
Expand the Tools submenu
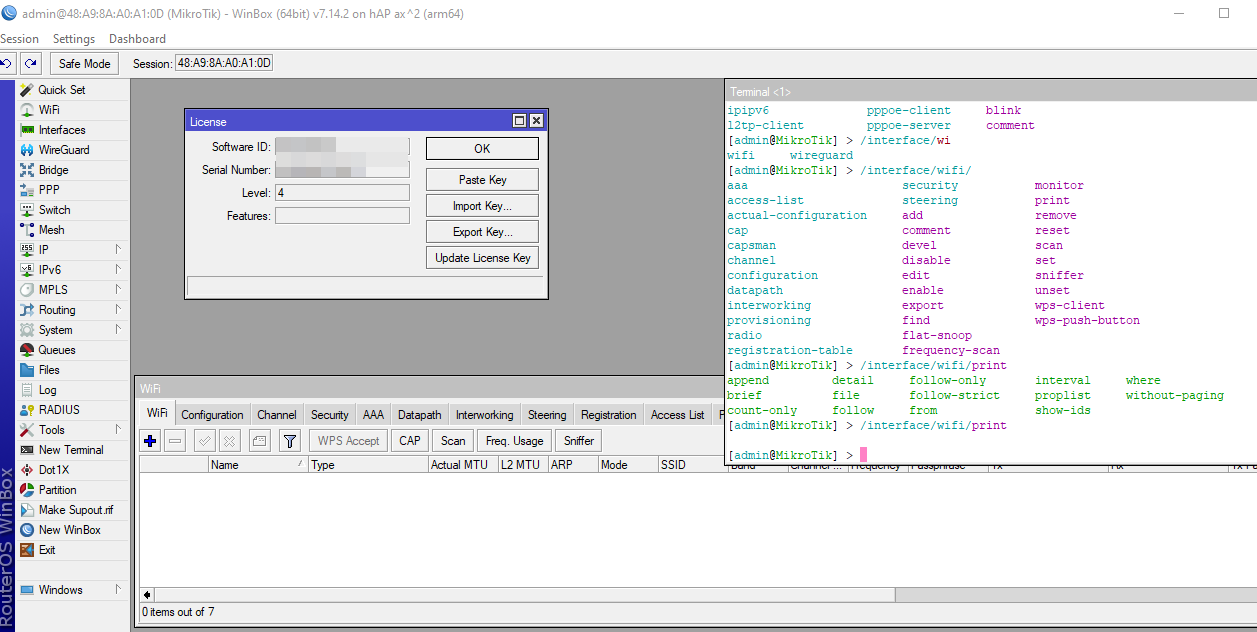[52, 430]
